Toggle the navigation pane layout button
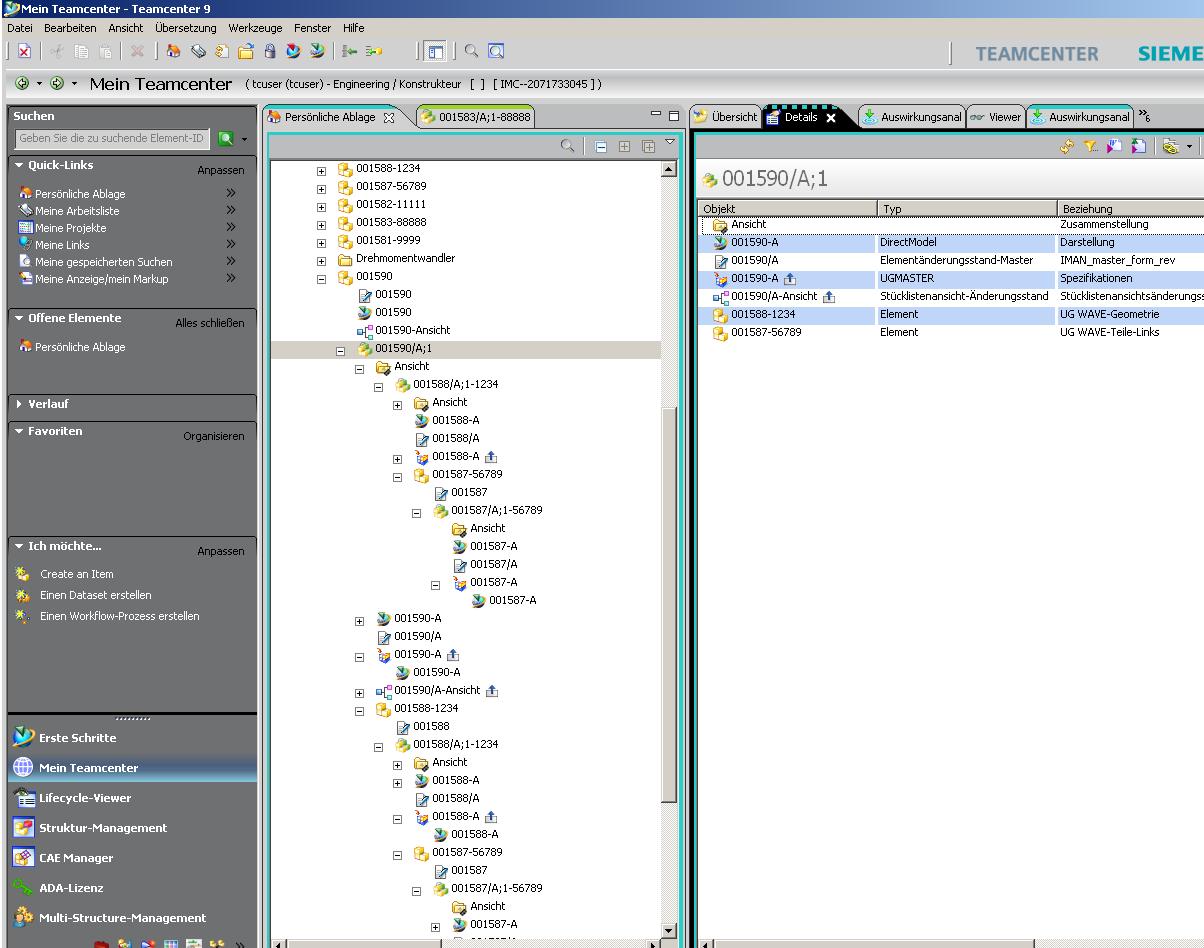 tap(435, 51)
